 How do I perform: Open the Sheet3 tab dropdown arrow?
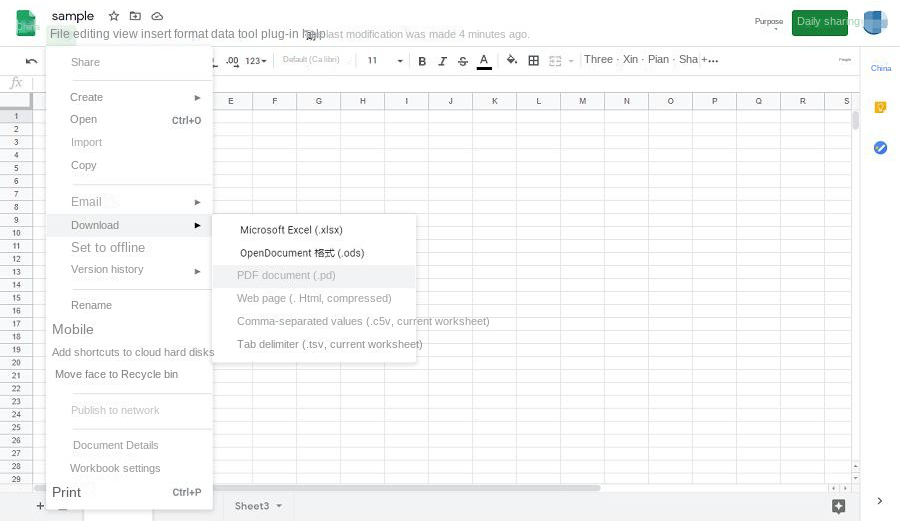[279, 506]
